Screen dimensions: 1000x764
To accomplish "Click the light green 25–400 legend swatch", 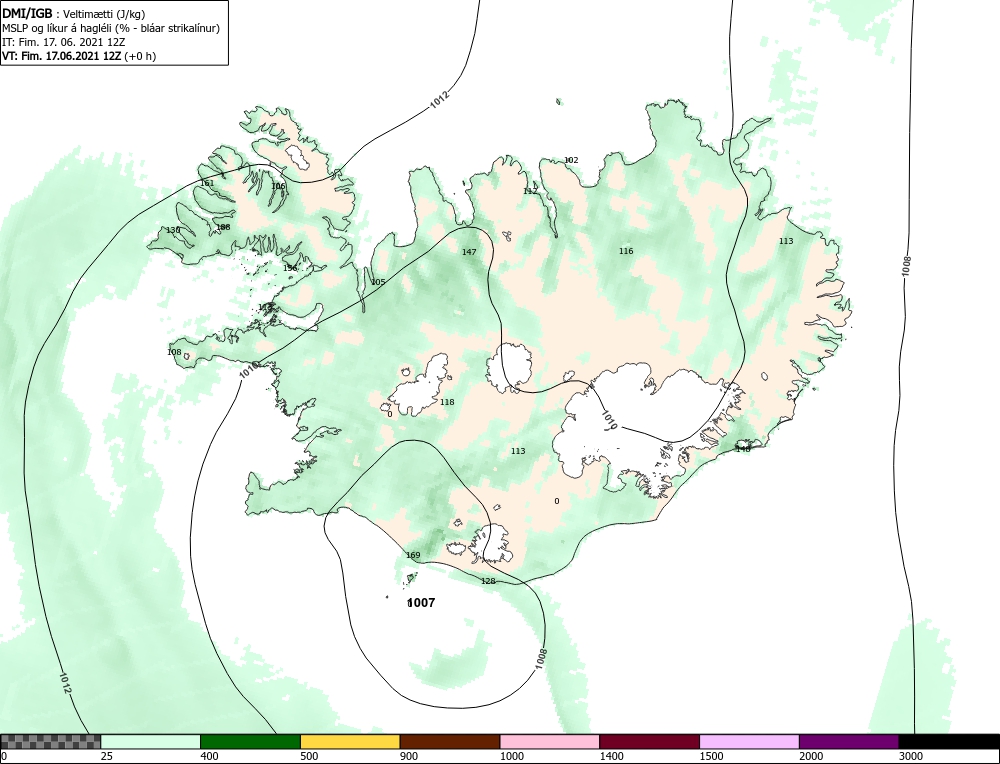I will [x=151, y=742].
